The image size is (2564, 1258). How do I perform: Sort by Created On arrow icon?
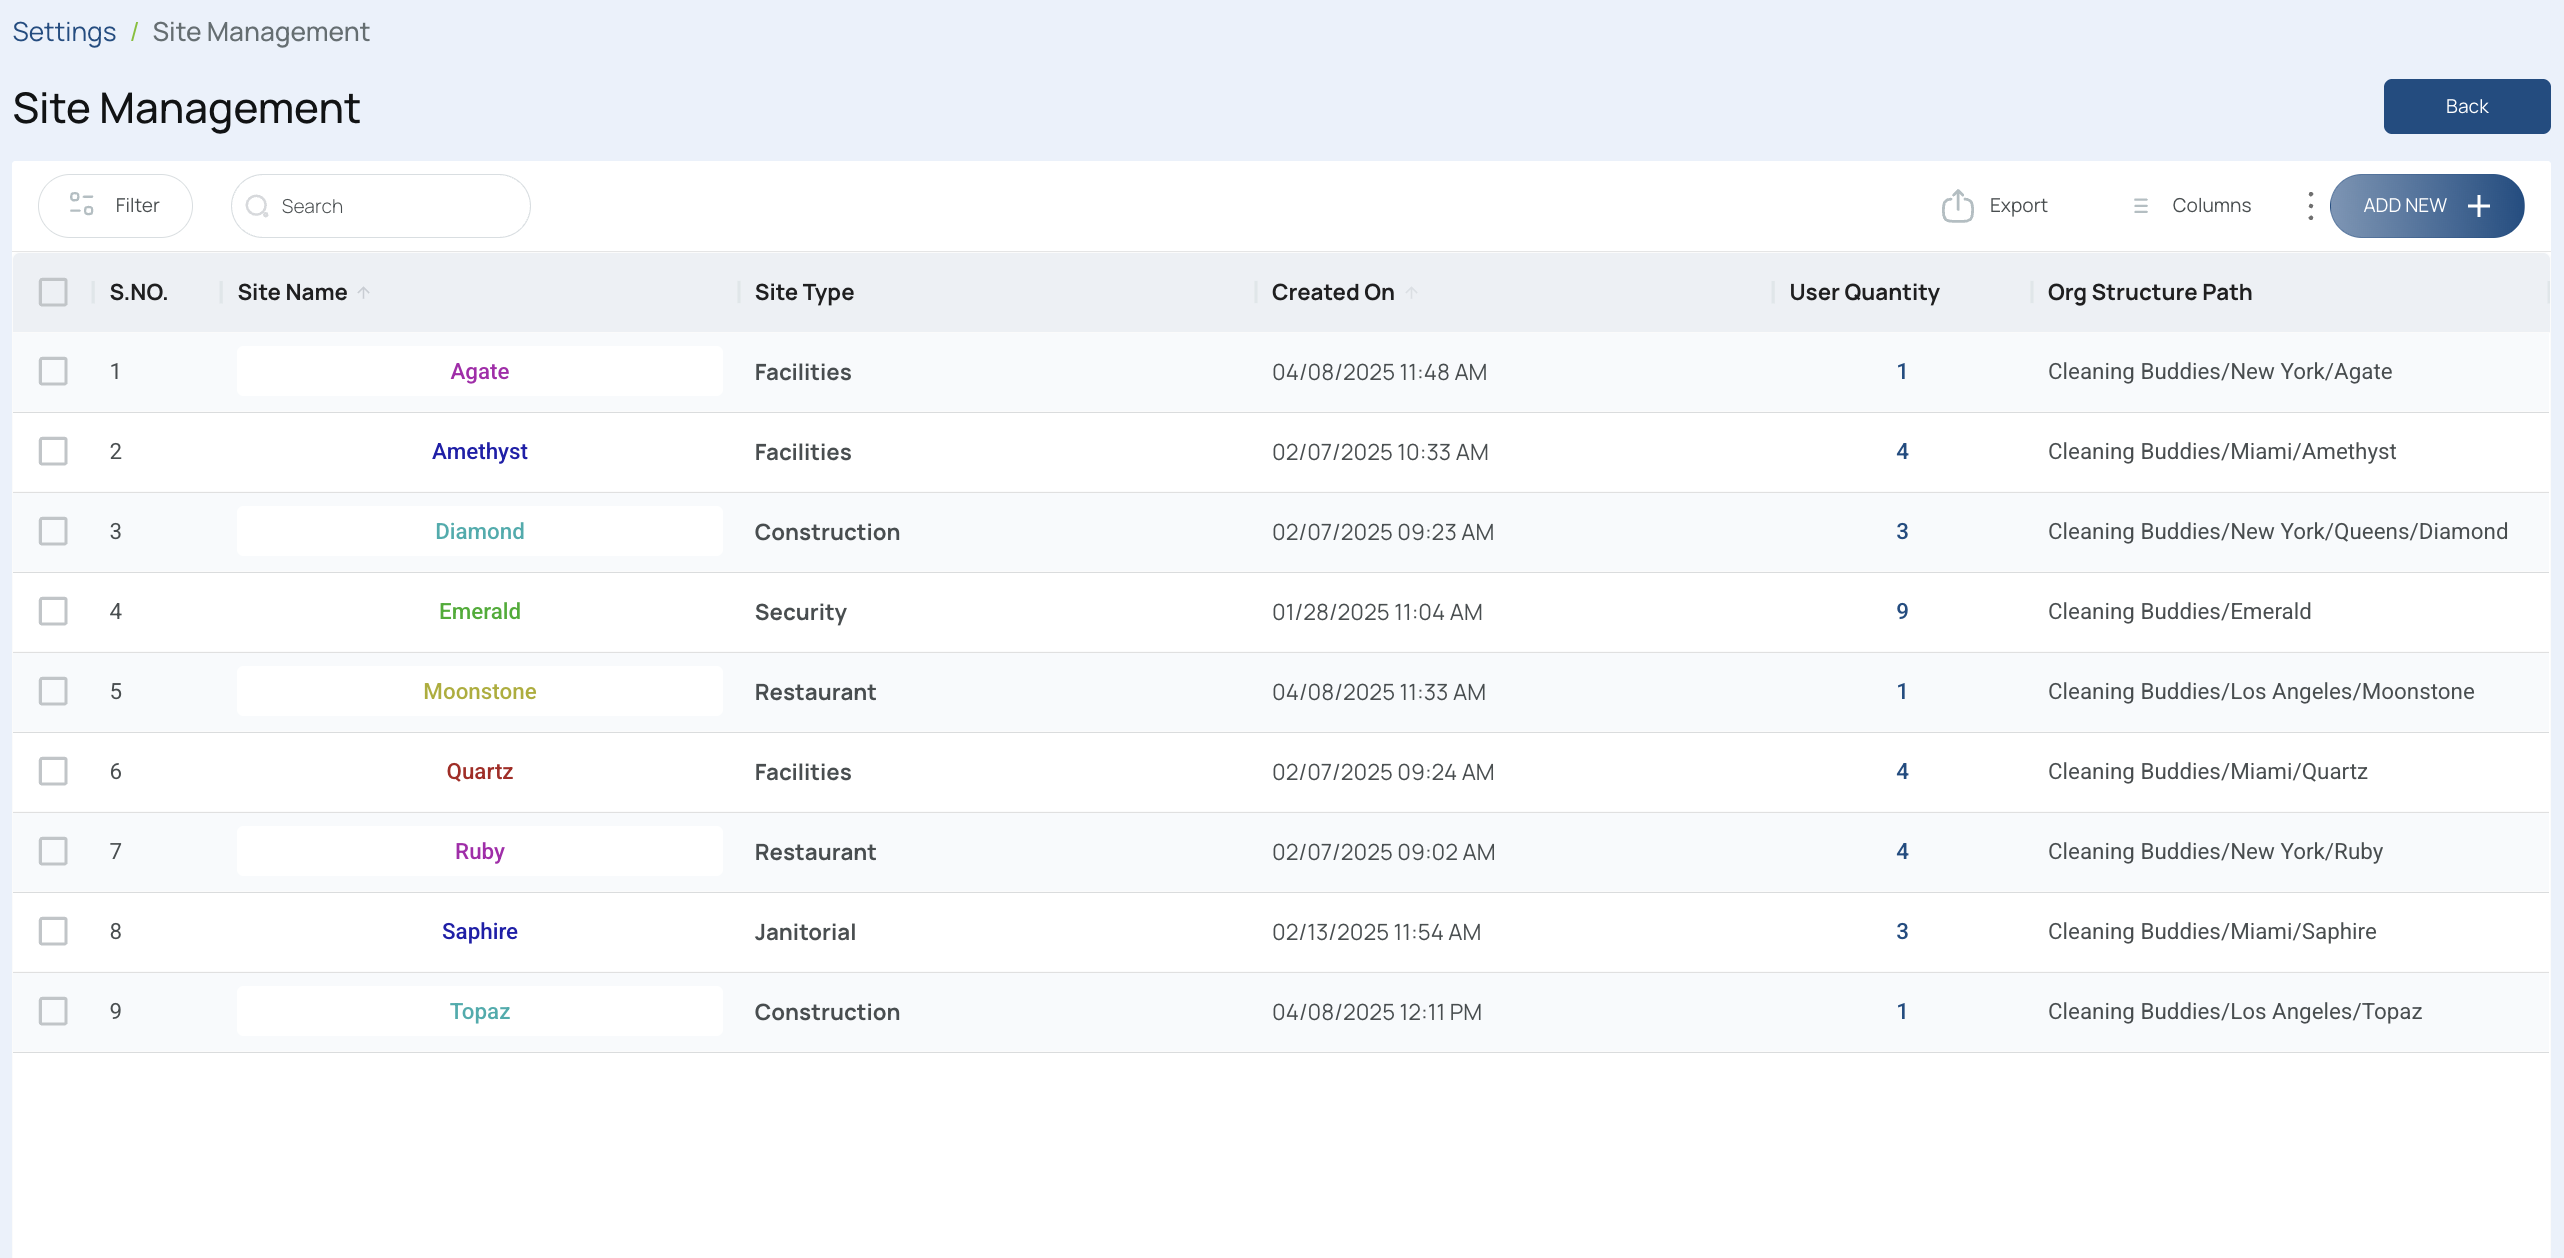(x=1411, y=292)
